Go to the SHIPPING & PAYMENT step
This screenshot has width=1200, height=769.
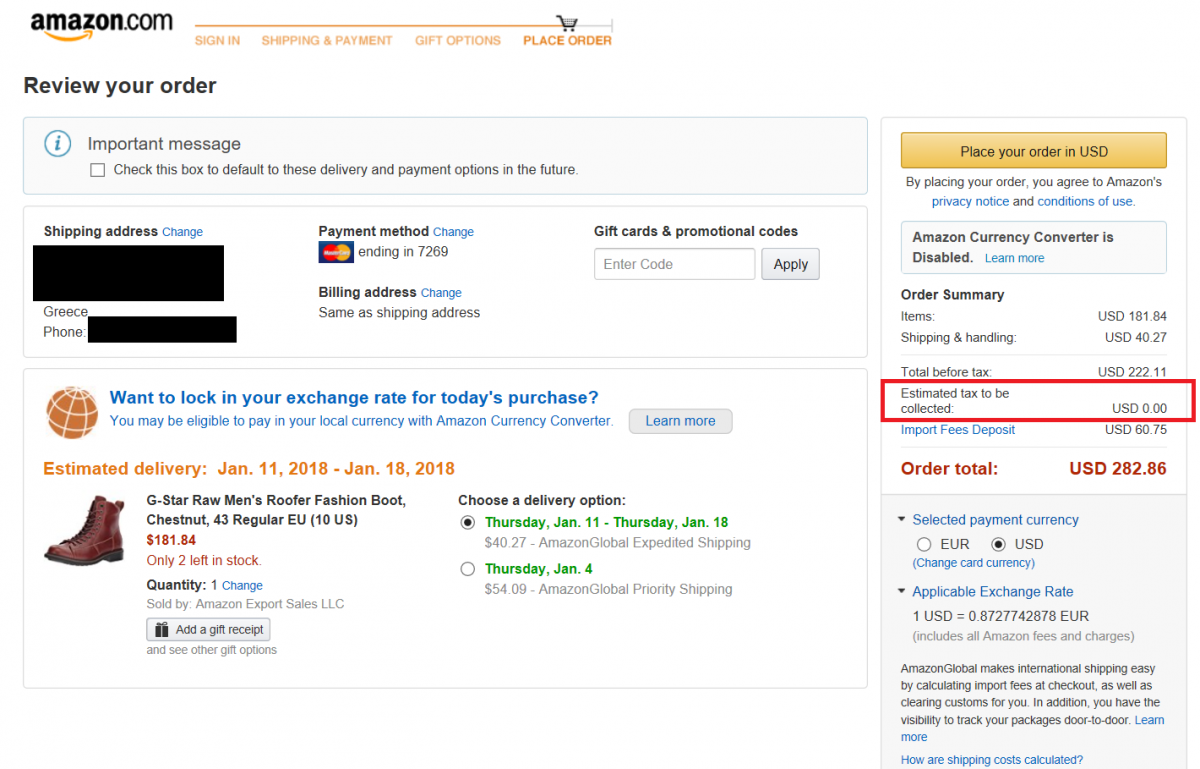click(327, 41)
